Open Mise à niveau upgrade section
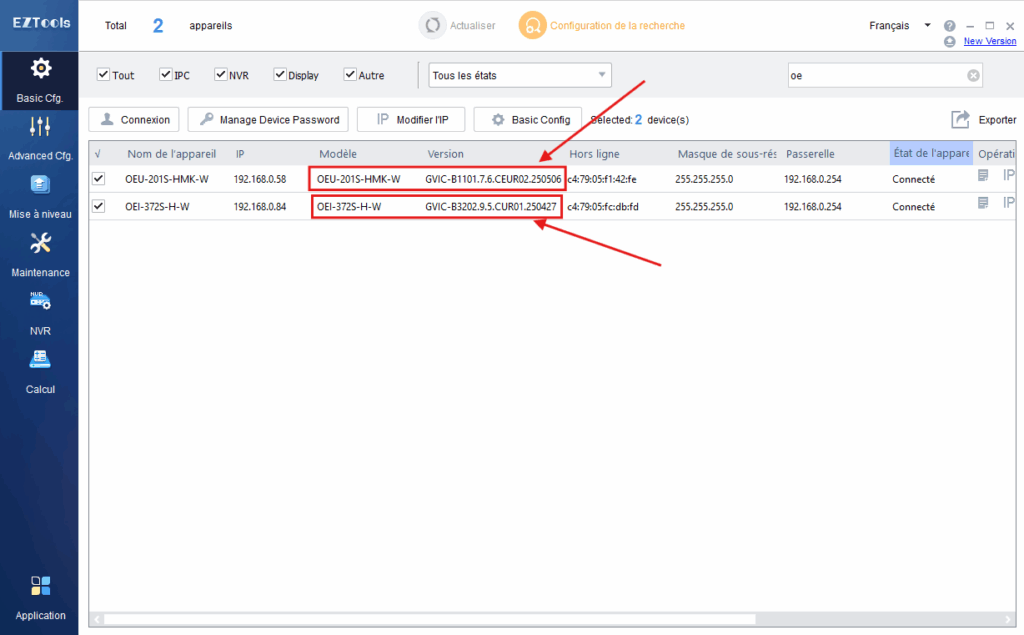The width and height of the screenshot is (1024, 635). 40,197
